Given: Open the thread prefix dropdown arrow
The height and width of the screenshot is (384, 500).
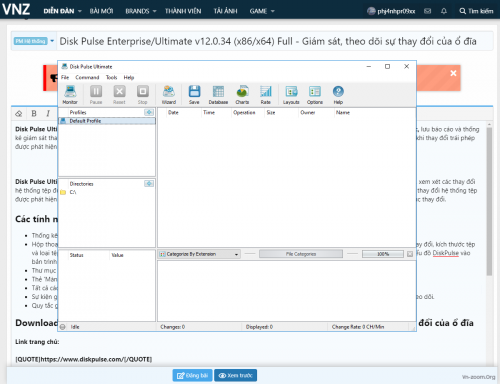Looking at the screenshot, I should [52, 41].
